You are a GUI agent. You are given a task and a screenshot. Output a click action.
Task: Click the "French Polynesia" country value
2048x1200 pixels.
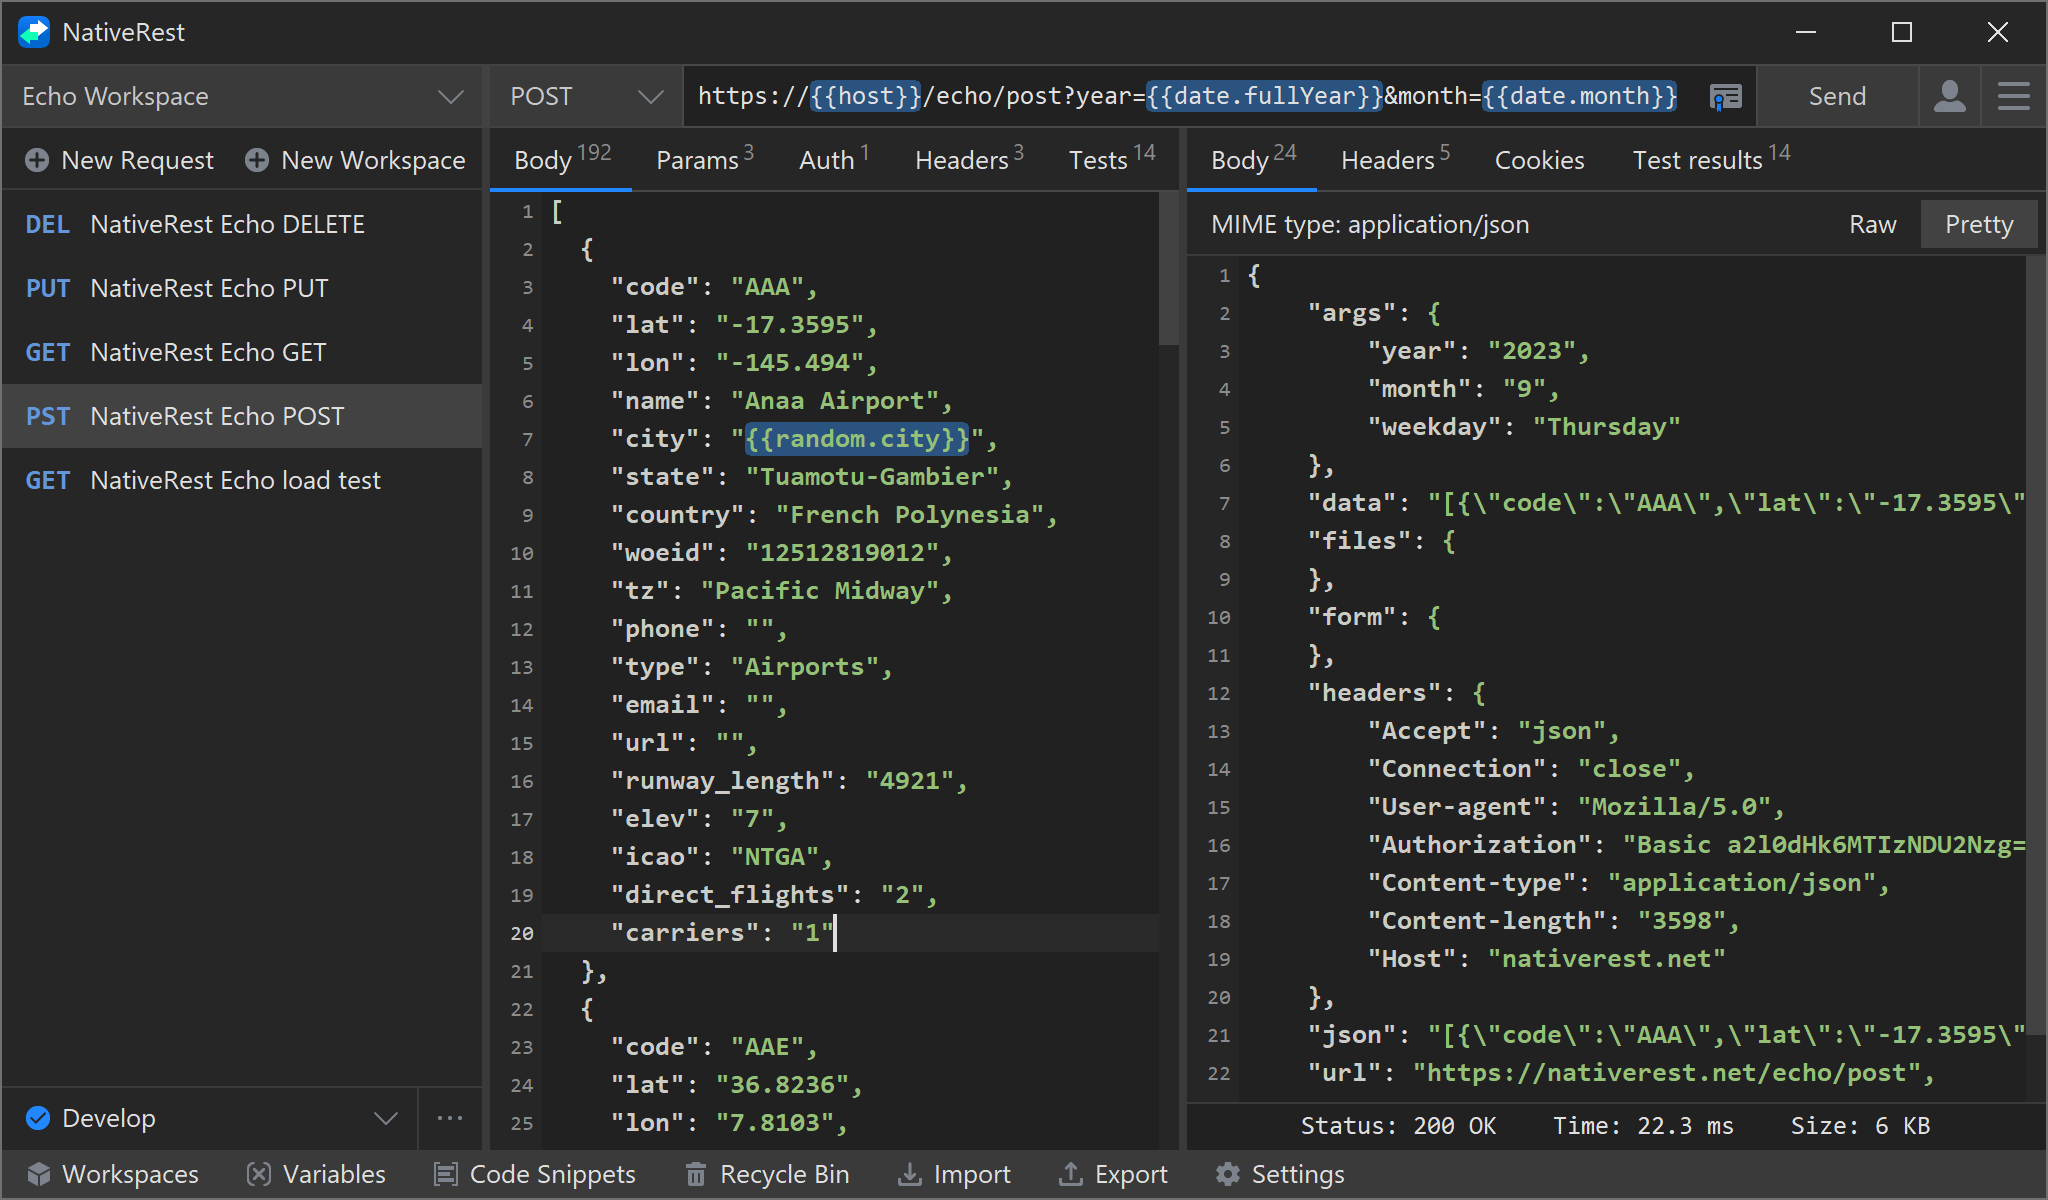coord(910,515)
